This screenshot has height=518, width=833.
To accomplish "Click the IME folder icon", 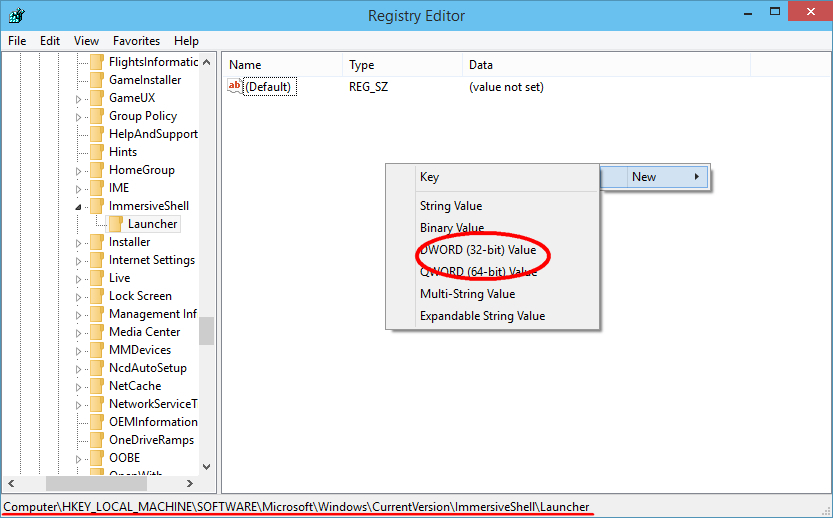I will coord(97,188).
